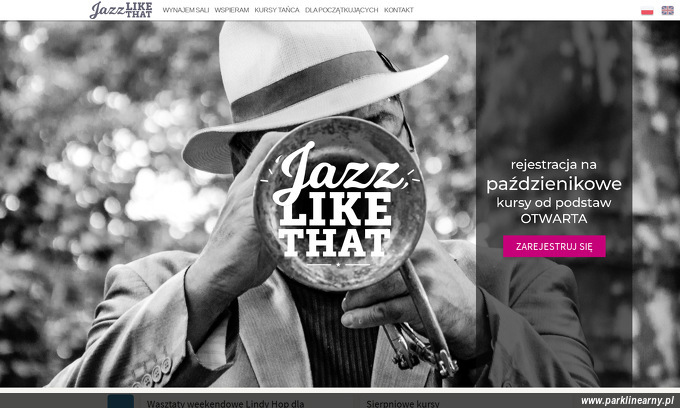Click dark blue news thumbnail at bottom

pos(121,401)
